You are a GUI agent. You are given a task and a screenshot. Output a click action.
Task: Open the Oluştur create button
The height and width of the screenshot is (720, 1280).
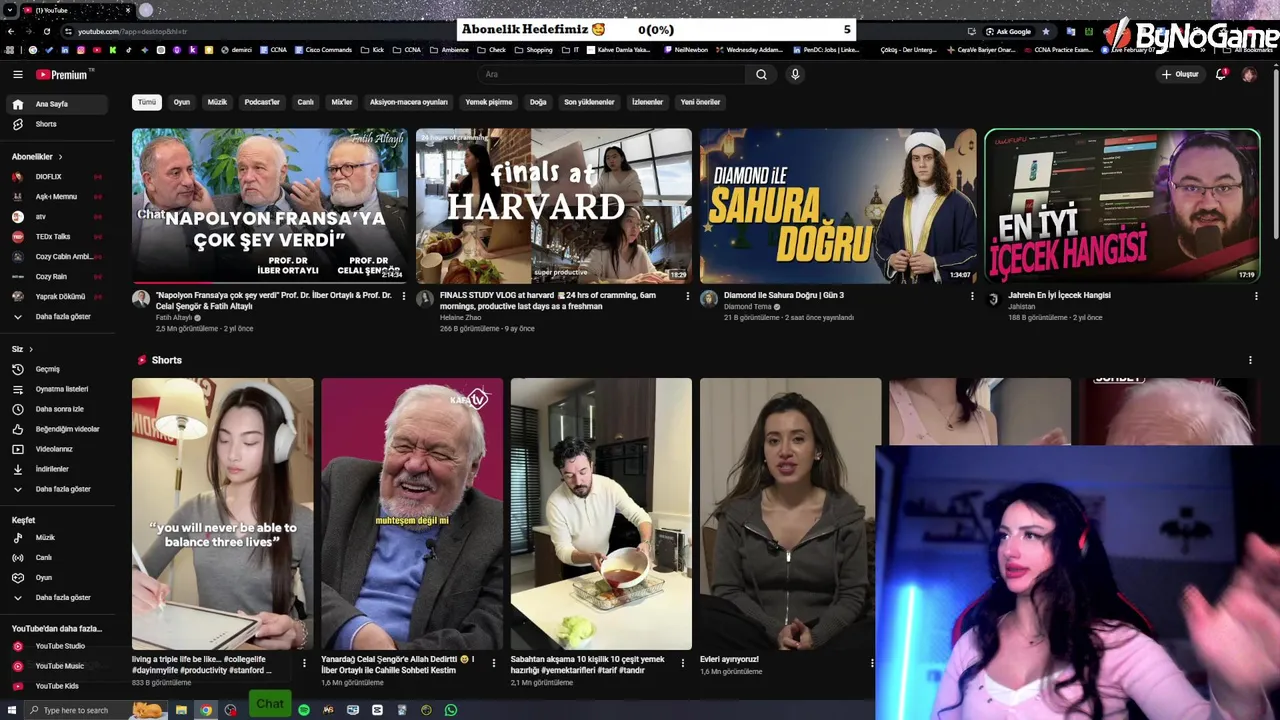point(1179,74)
